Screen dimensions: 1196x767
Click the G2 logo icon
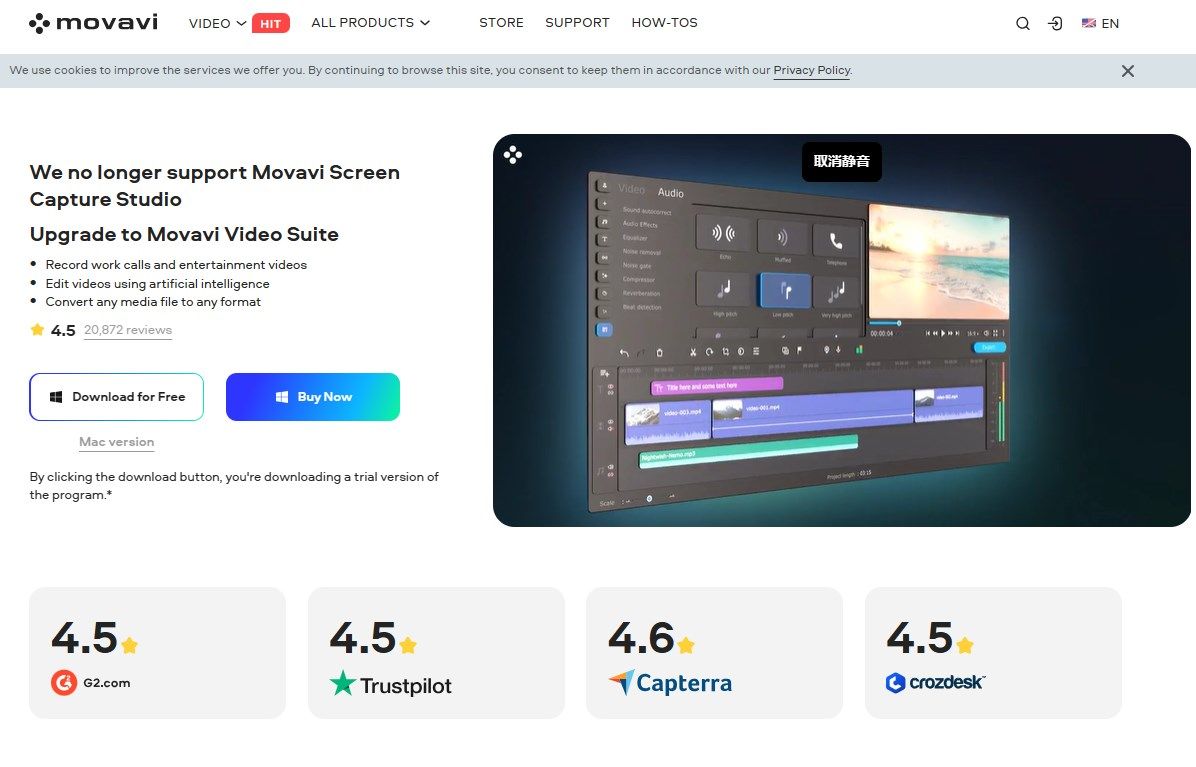pyautogui.click(x=64, y=682)
